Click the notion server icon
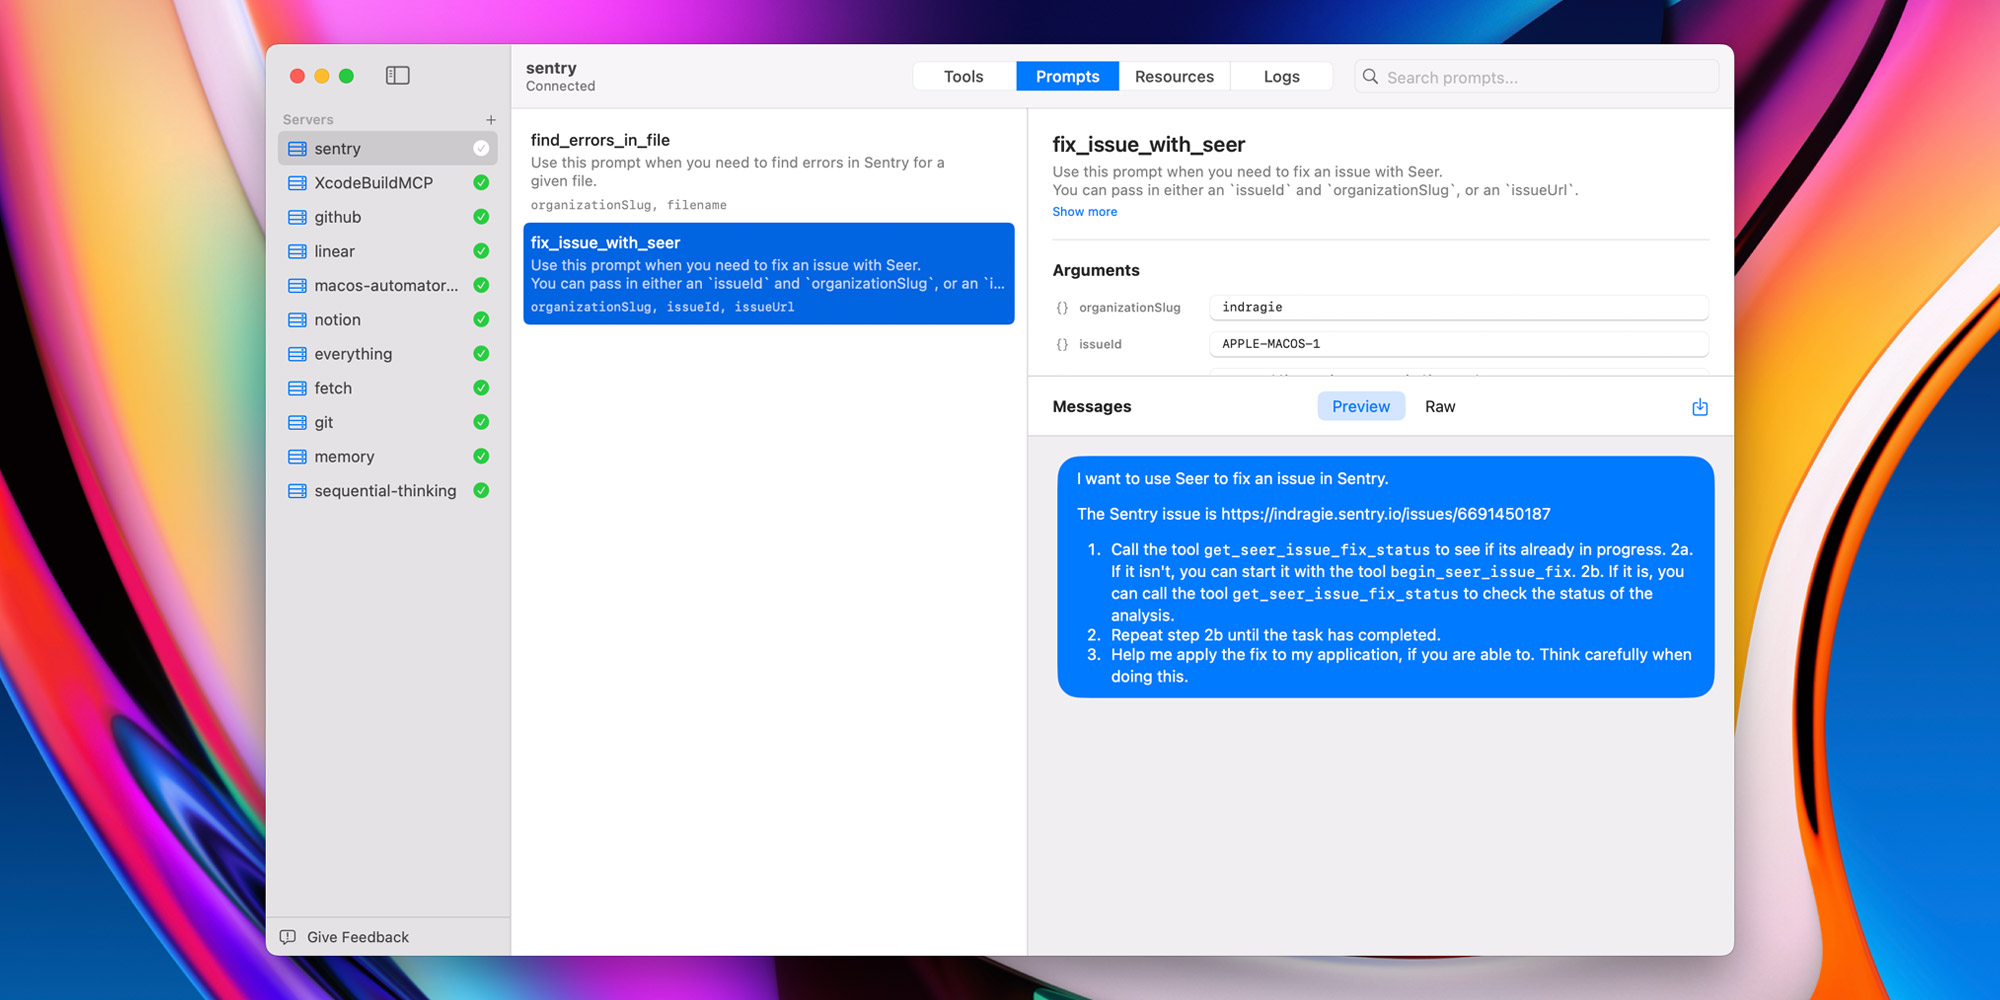The width and height of the screenshot is (2000, 1000). point(297,320)
